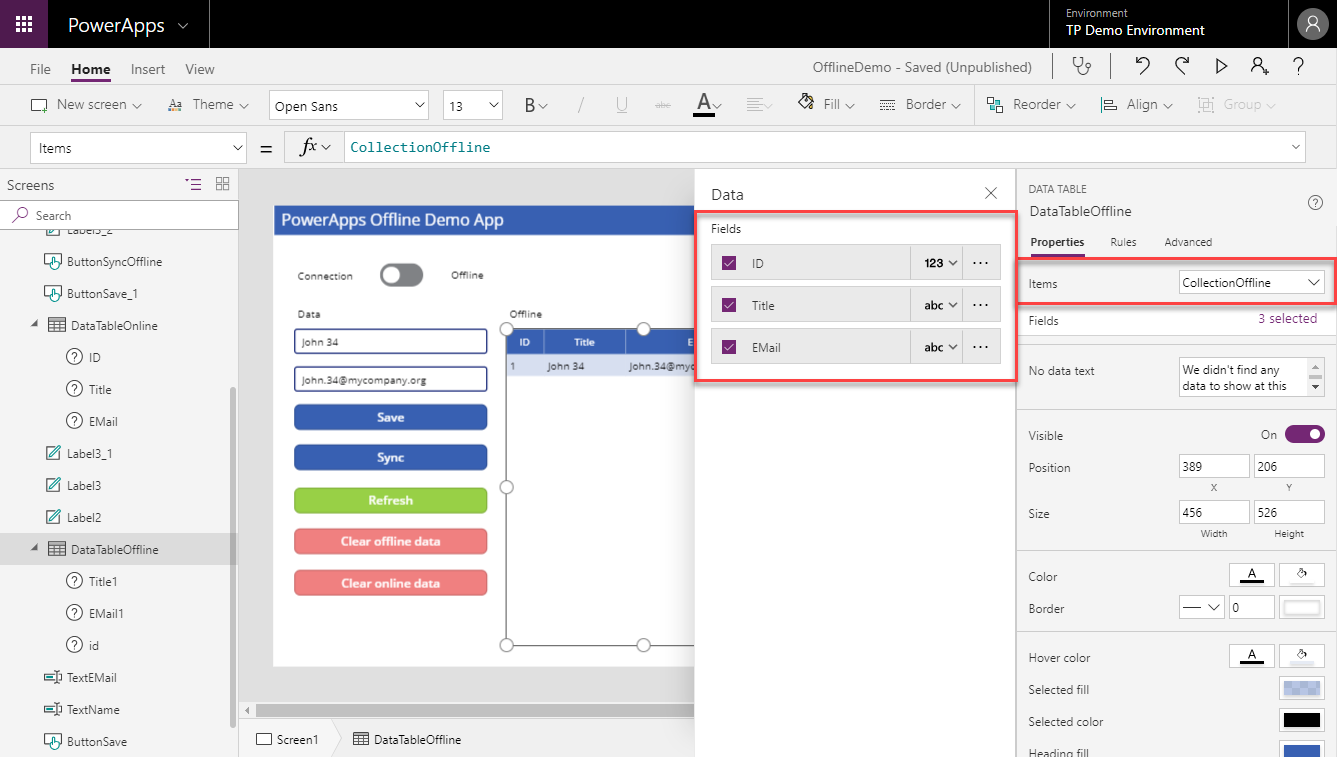The width and height of the screenshot is (1337, 757).
Task: Close the Data fields pane
Action: [990, 193]
